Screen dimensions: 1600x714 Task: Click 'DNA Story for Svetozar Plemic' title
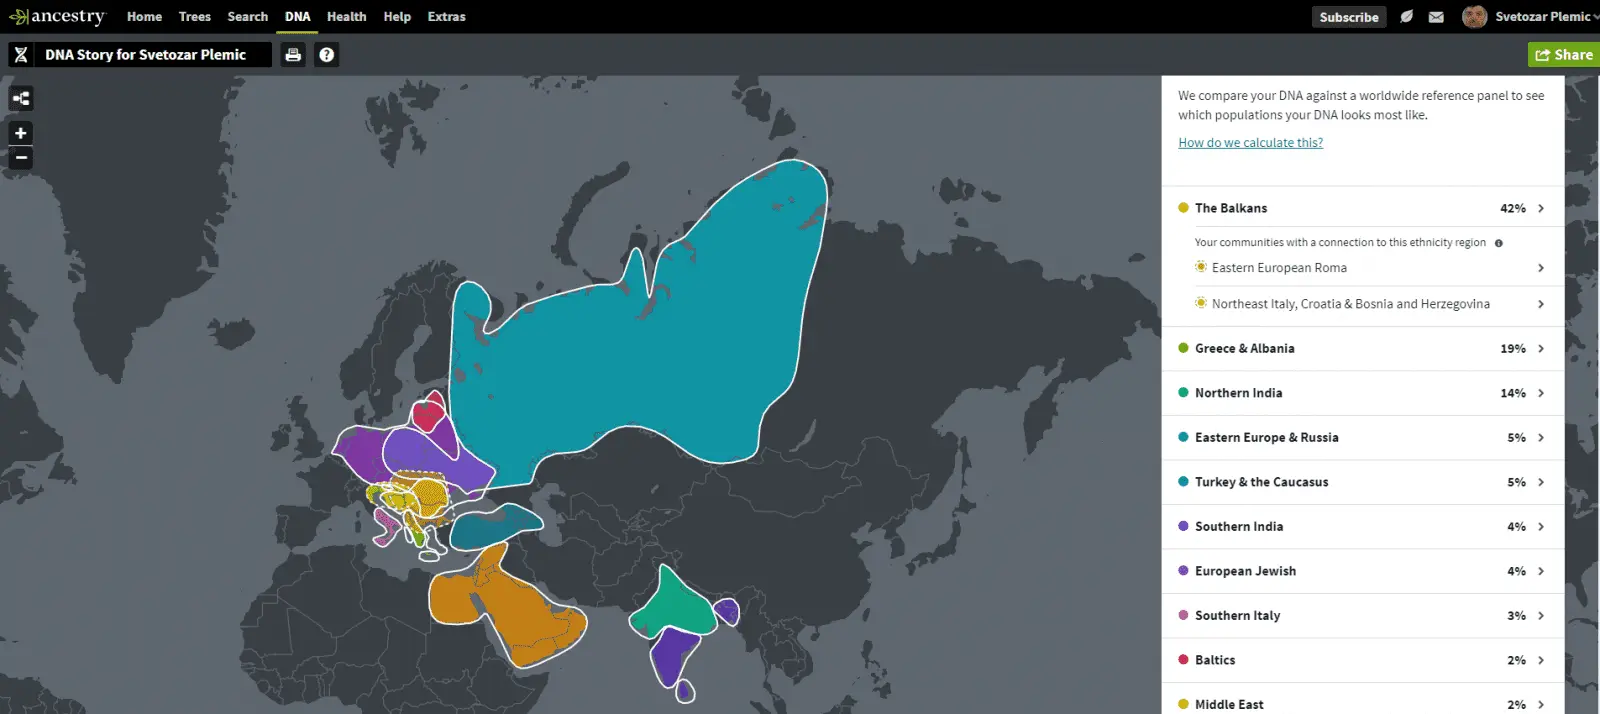point(145,55)
